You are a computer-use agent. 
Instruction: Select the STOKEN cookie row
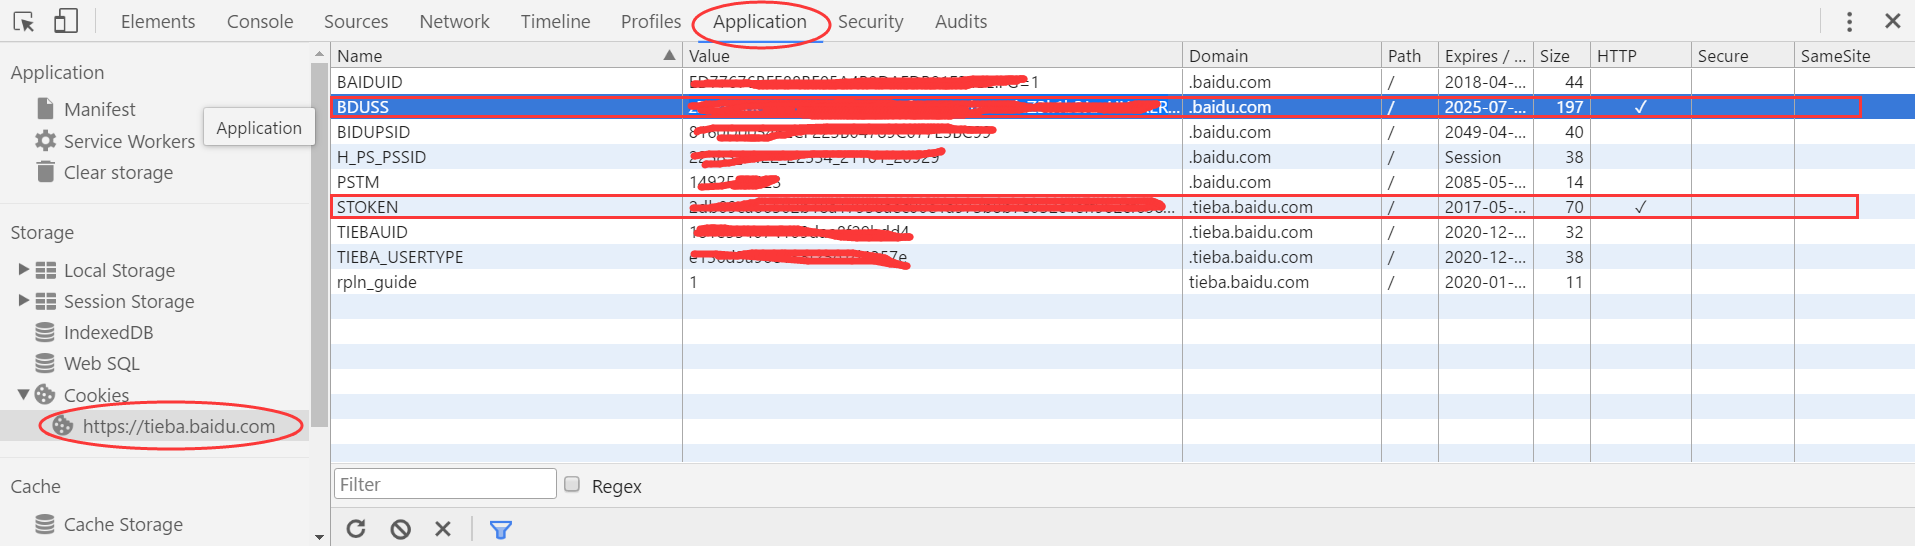point(1122,207)
